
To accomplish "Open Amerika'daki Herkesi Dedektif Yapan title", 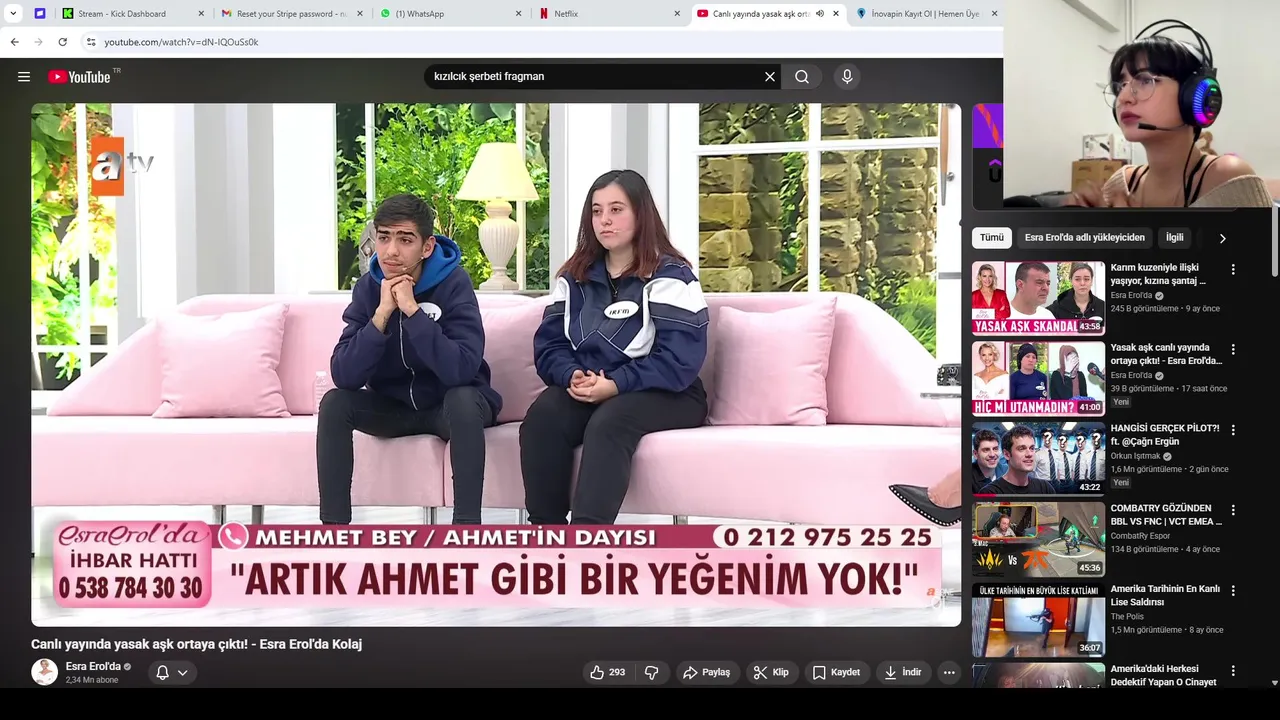I will tap(1164, 675).
